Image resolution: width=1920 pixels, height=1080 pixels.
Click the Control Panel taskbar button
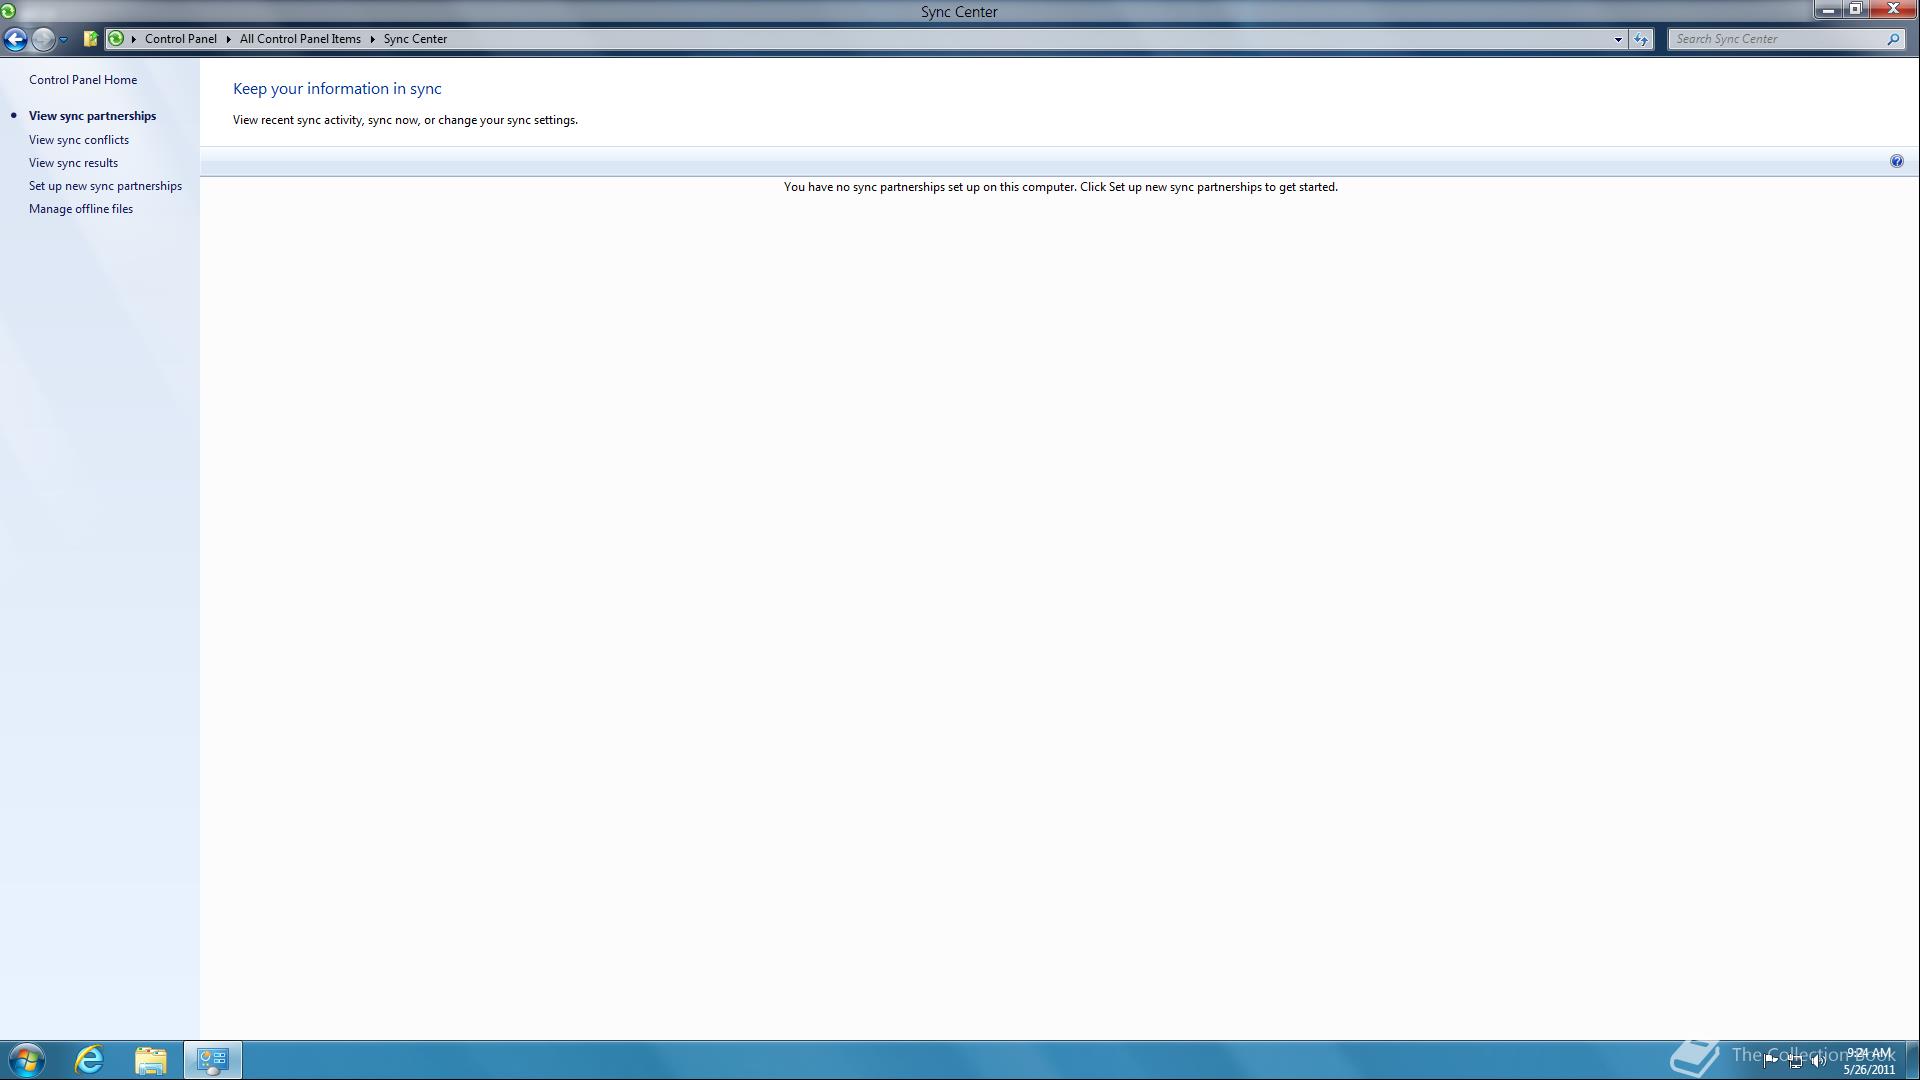(212, 1059)
